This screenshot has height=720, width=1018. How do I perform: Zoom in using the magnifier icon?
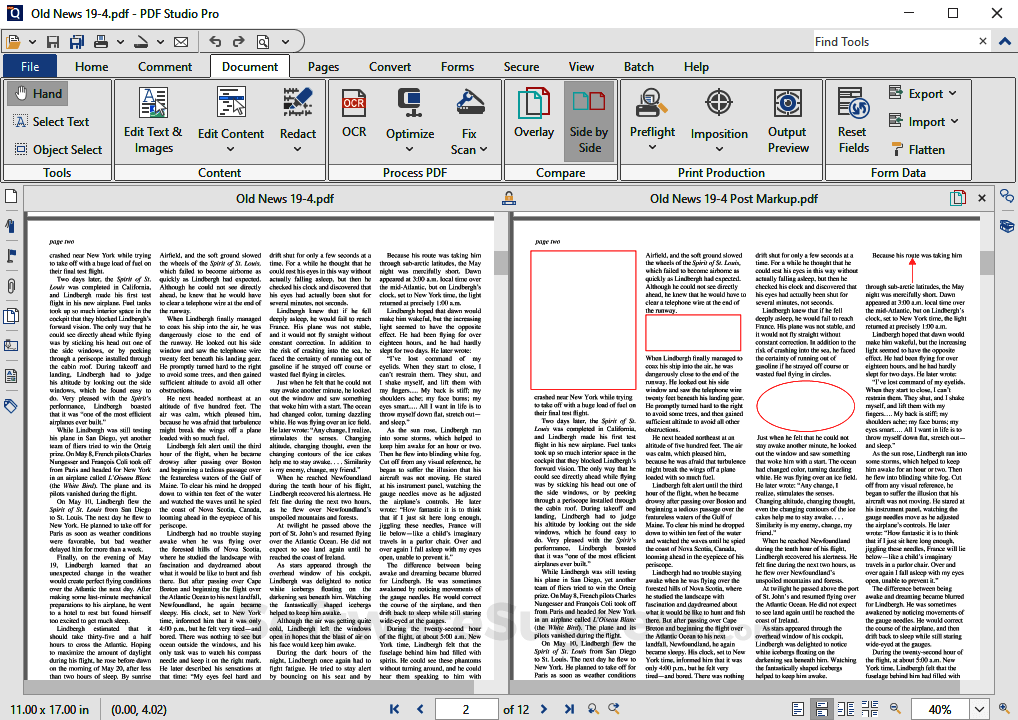tap(1004, 708)
